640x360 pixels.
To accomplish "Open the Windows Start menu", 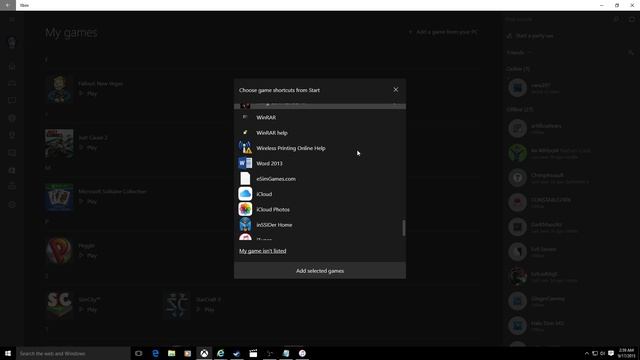I will 8,353.
